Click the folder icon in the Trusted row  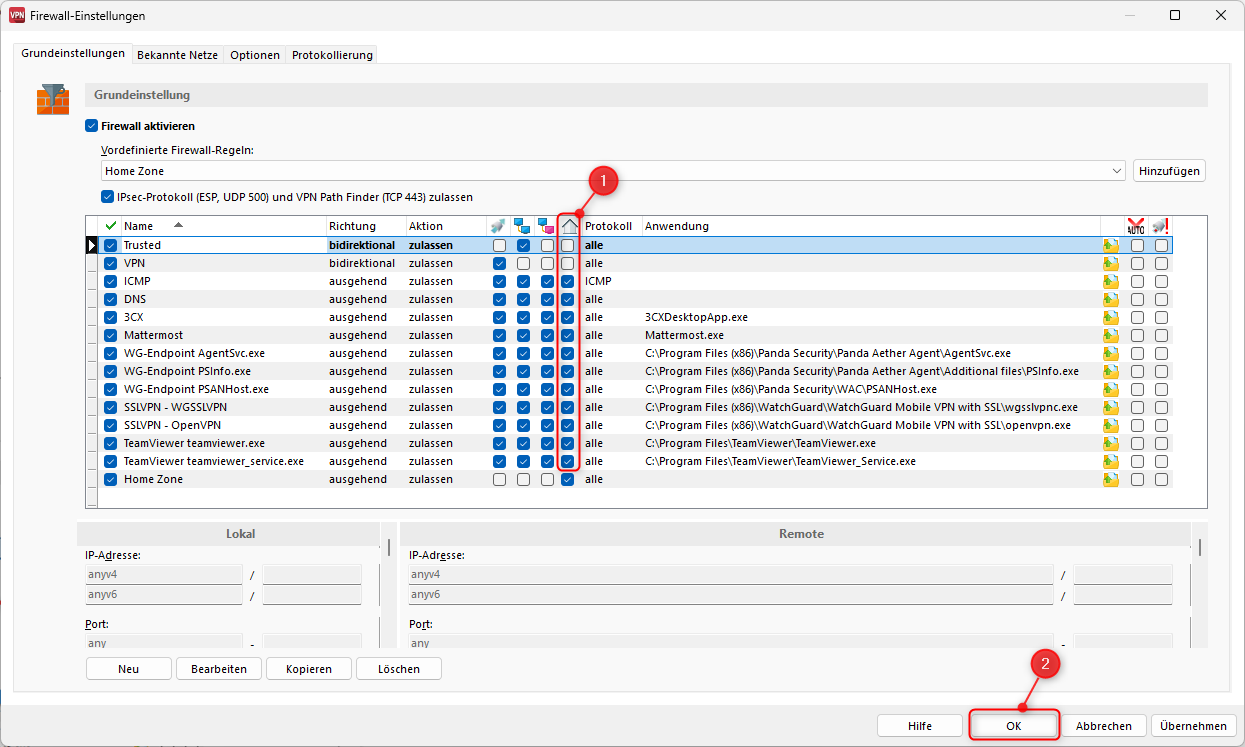(x=1111, y=245)
